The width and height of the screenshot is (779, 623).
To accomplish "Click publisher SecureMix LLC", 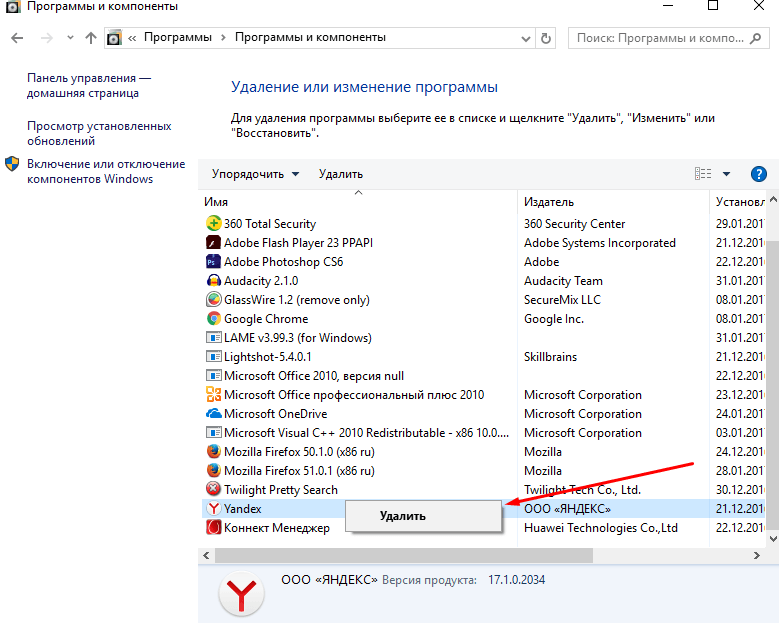I will 562,300.
